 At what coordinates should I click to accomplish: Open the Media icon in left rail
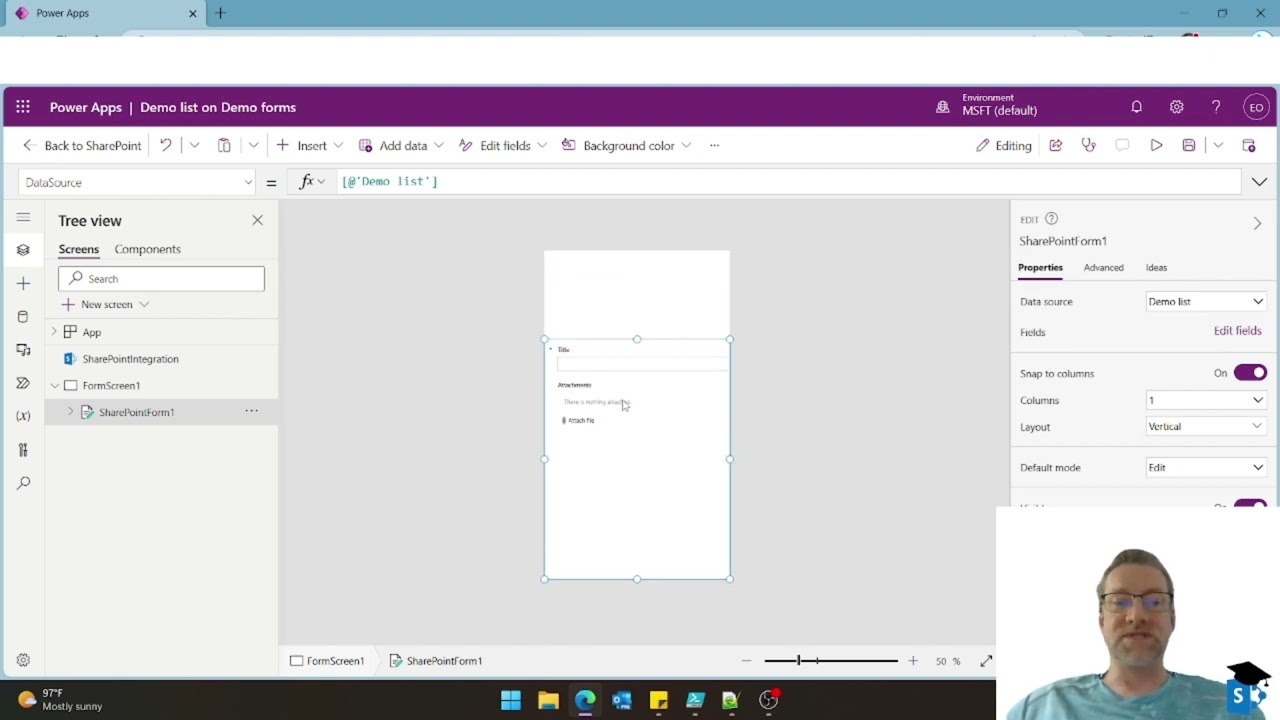point(23,350)
